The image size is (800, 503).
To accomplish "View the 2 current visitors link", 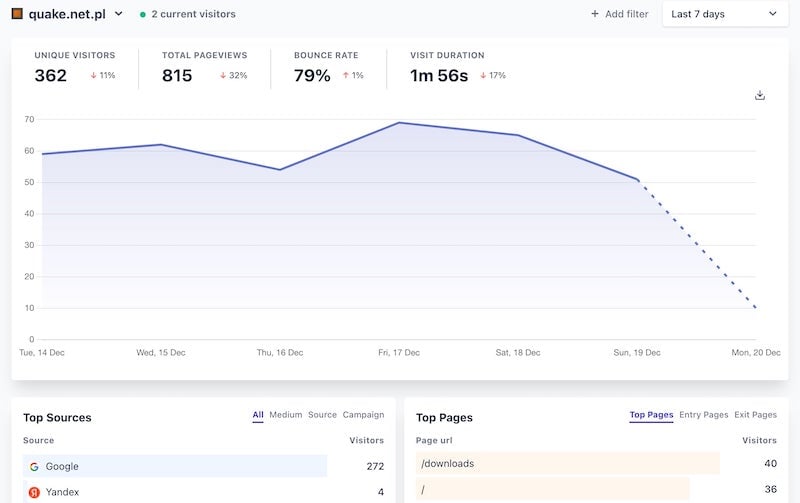I will click(x=193, y=14).
